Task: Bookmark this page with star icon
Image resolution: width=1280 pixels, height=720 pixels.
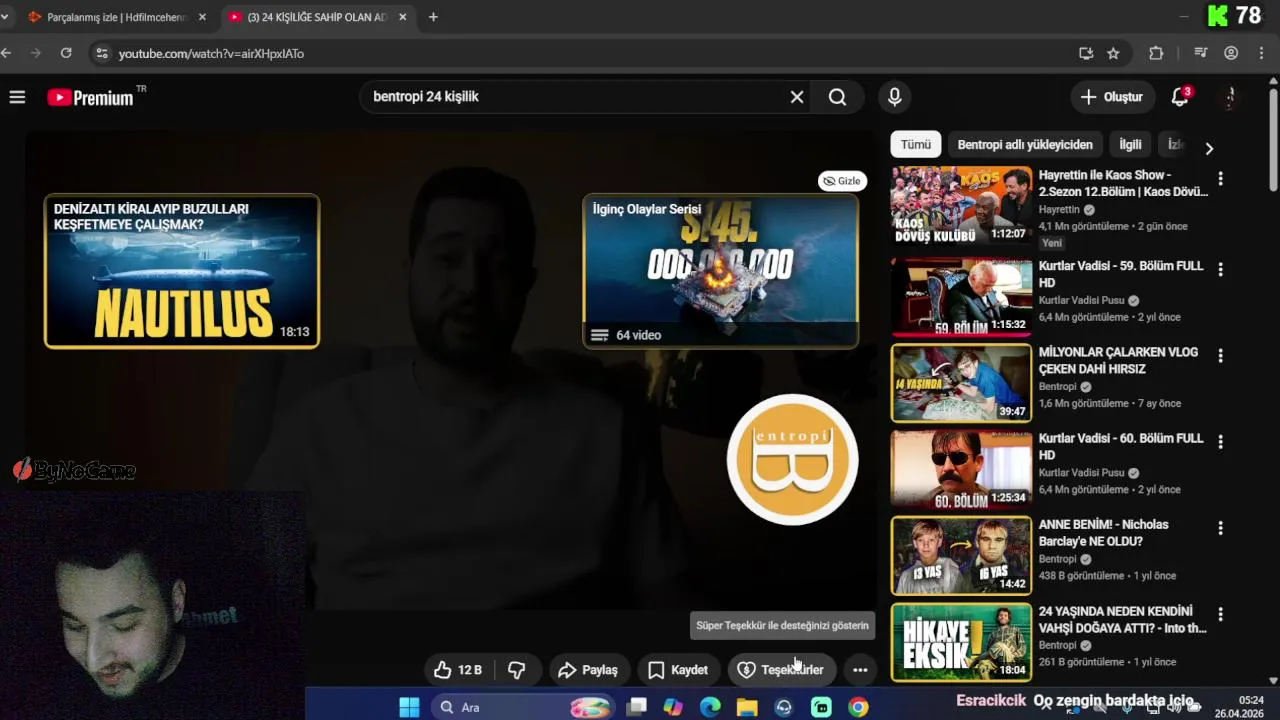Action: pos(1113,53)
